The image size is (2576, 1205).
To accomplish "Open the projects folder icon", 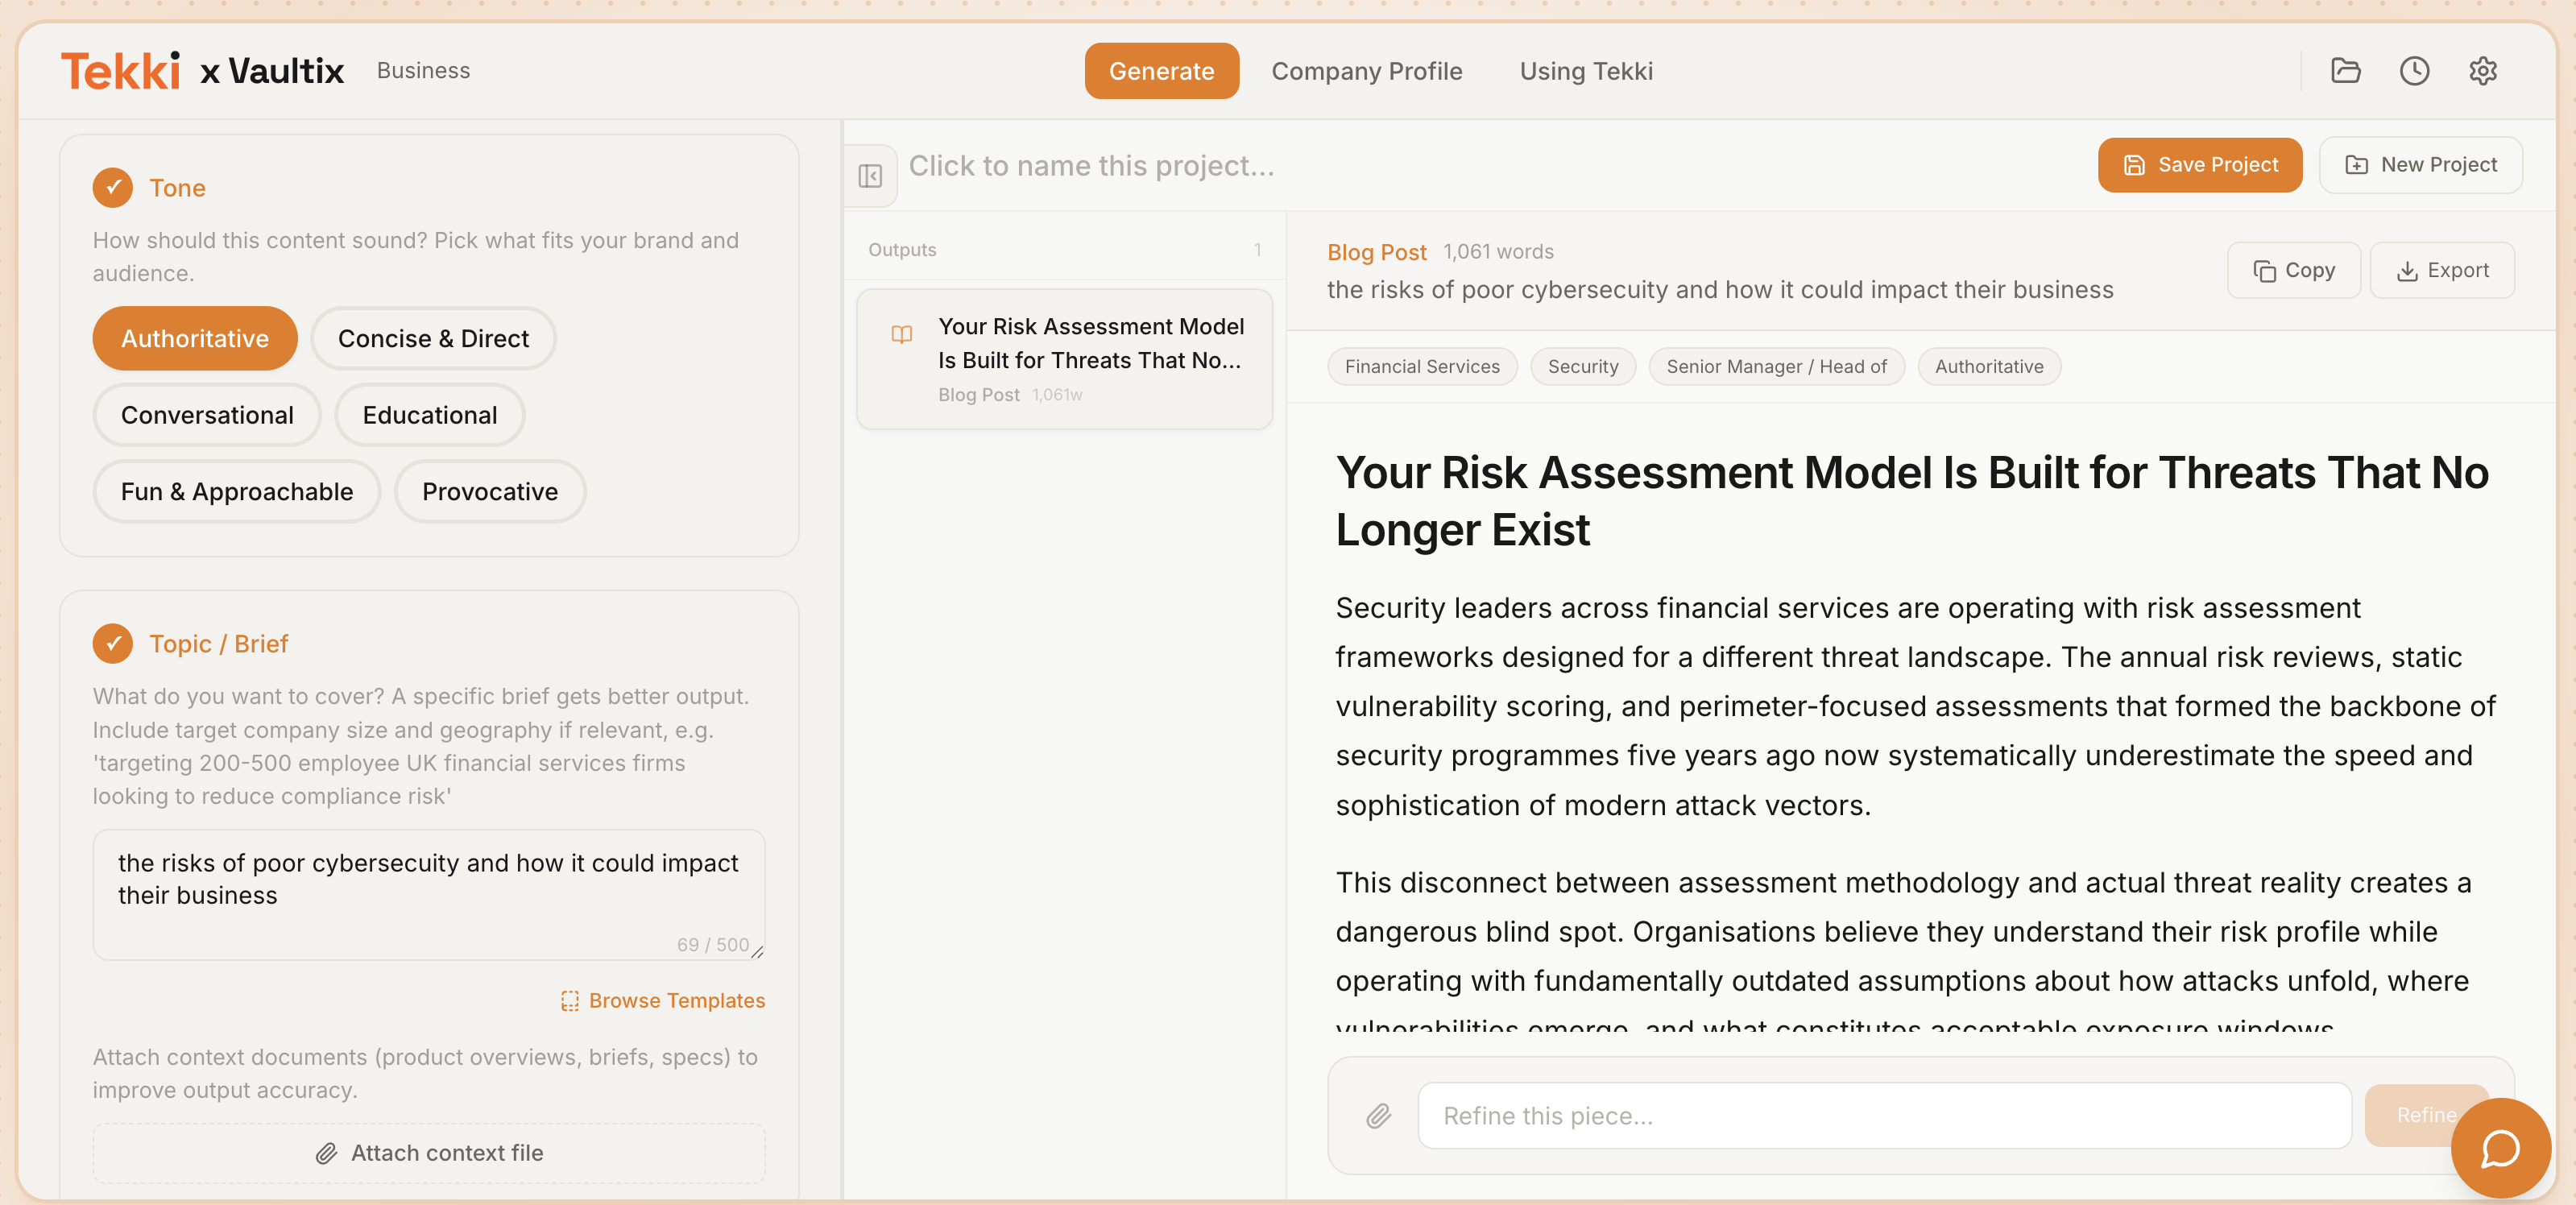I will [2345, 71].
